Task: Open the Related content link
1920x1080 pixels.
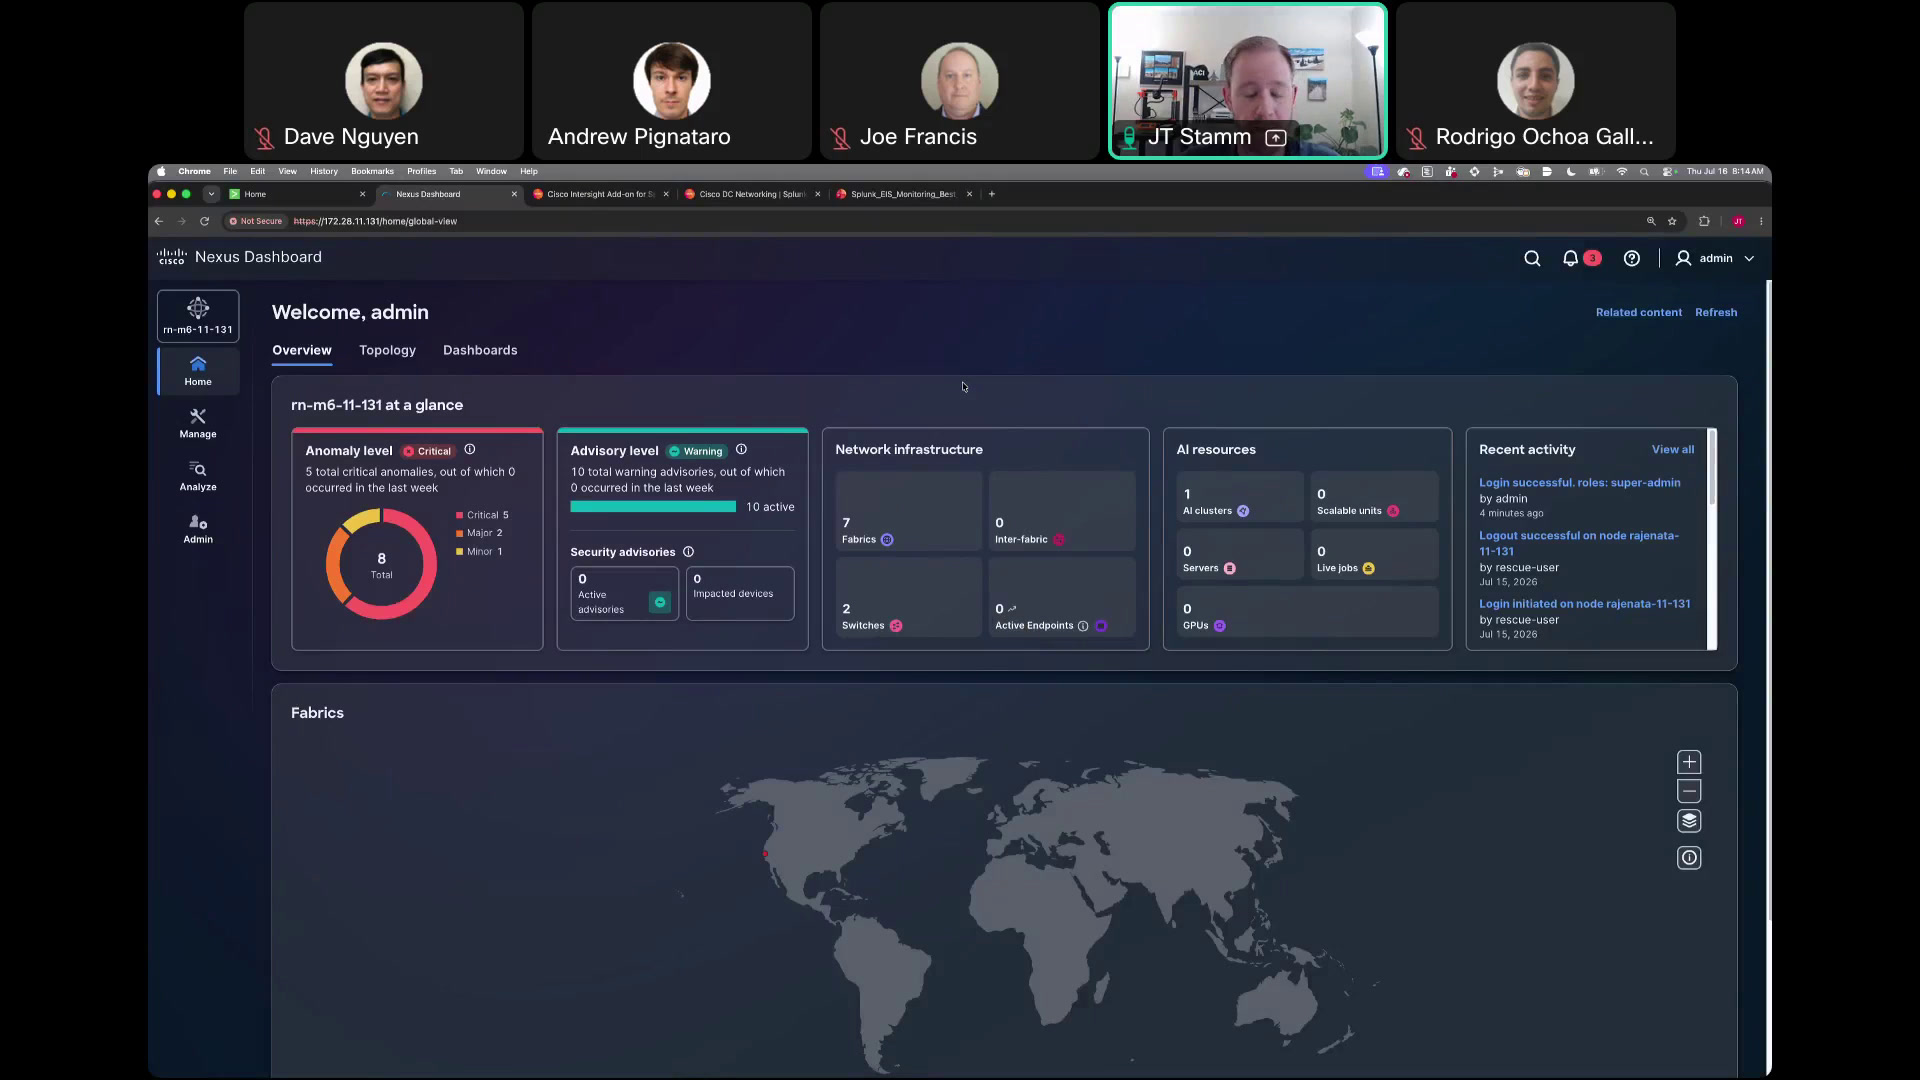Action: 1638,312
